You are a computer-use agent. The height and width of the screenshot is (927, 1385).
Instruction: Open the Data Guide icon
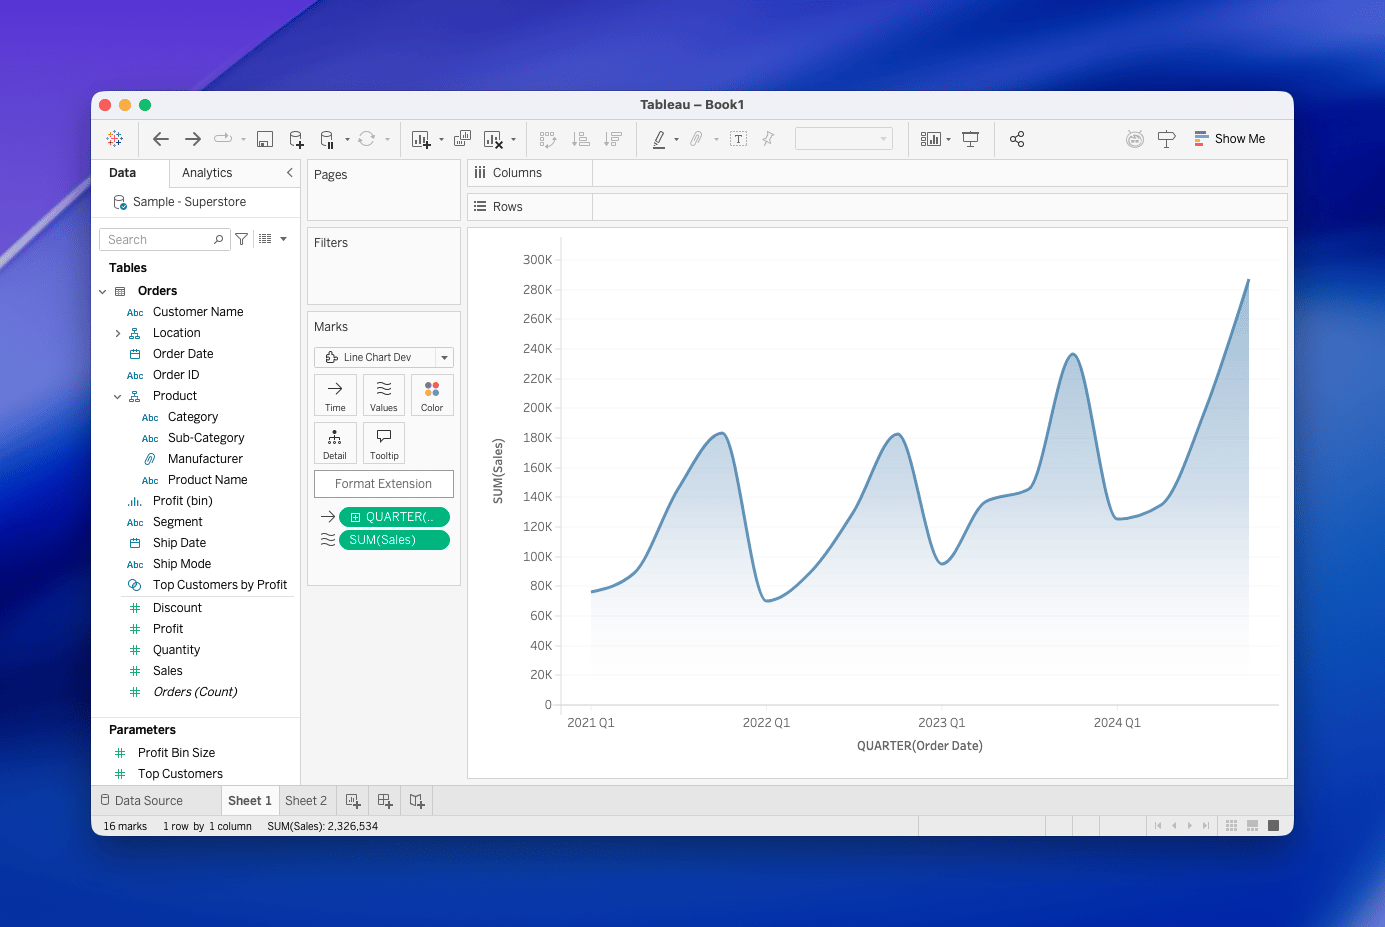click(x=1135, y=139)
